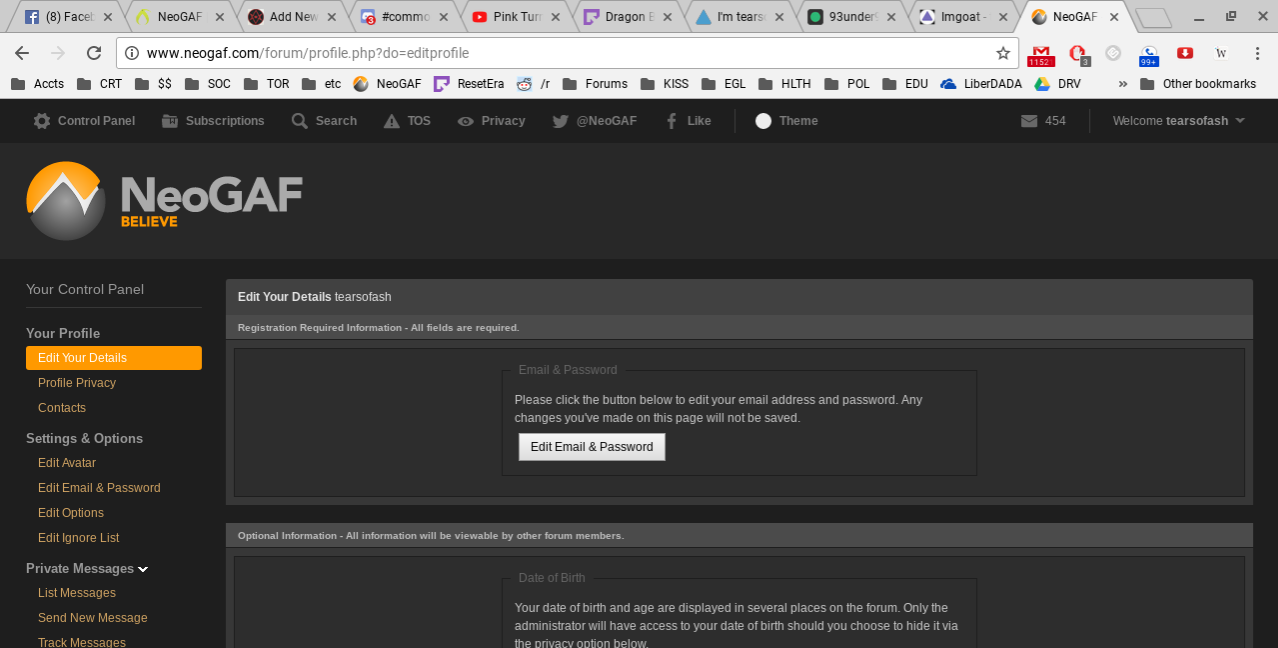
Task: Click the red Opera-style extension with badge 3
Action: point(1078,54)
